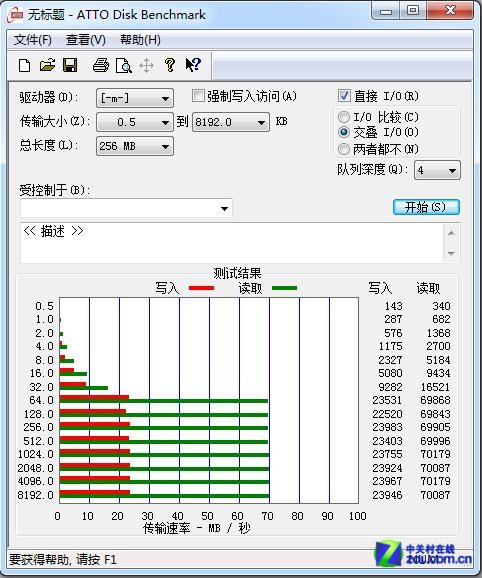Maximize the ATTO Disk Benchmark window
Image resolution: width=482 pixels, height=578 pixels.
412,11
